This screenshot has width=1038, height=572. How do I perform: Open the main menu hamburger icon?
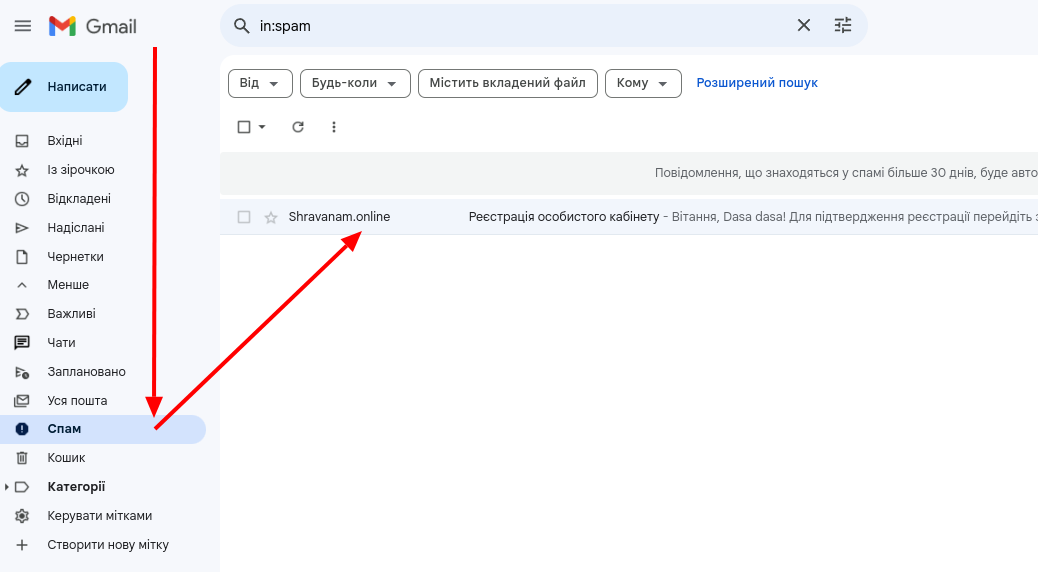pos(22,26)
